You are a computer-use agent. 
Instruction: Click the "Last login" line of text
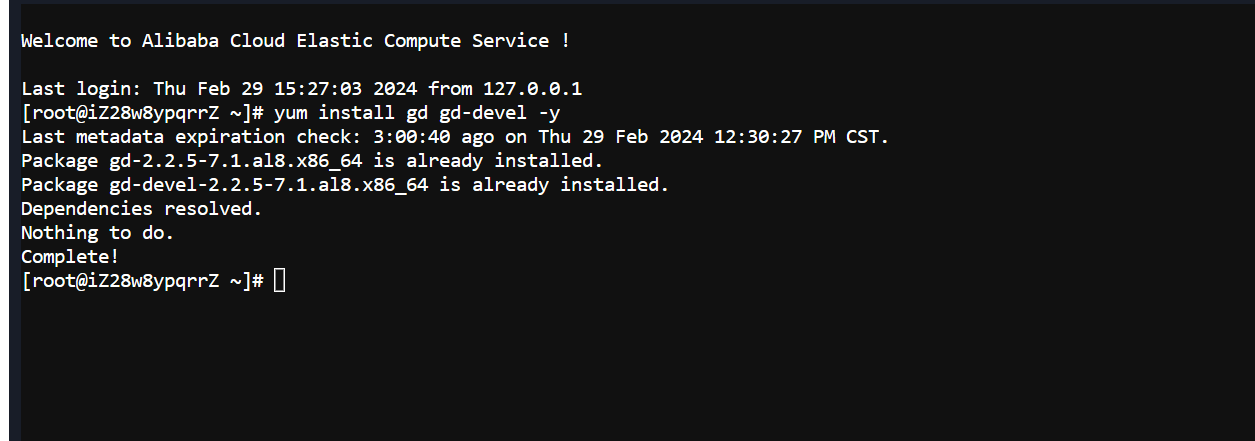301,89
